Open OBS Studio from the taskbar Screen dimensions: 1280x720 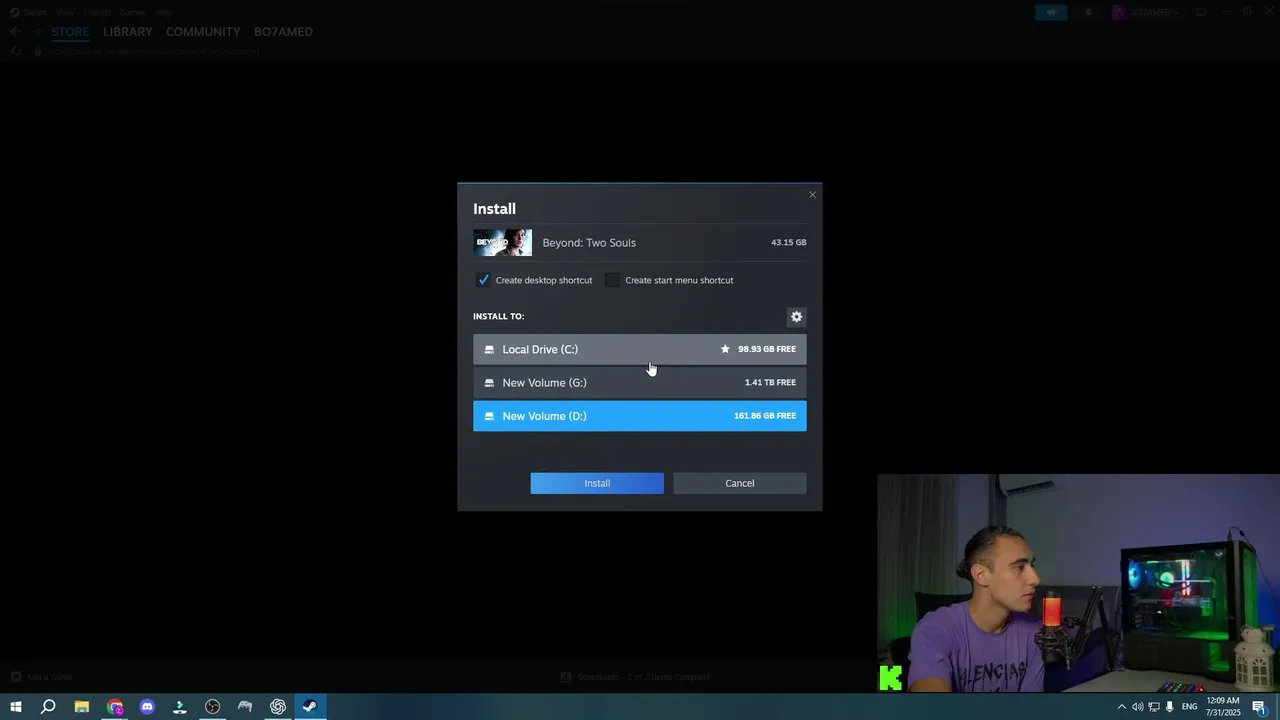[212, 707]
